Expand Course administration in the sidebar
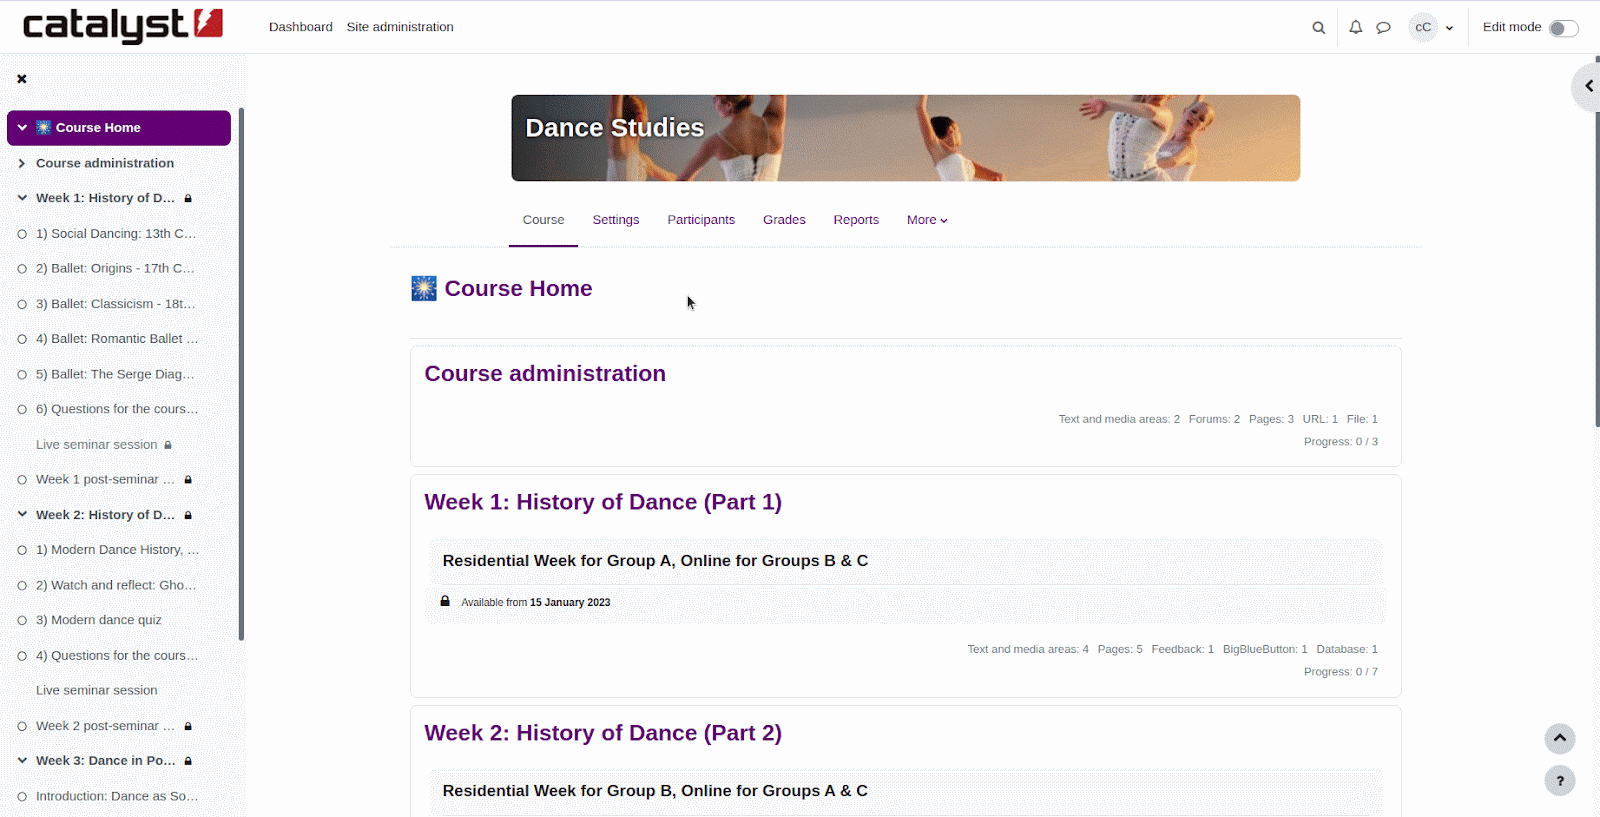 click(22, 163)
